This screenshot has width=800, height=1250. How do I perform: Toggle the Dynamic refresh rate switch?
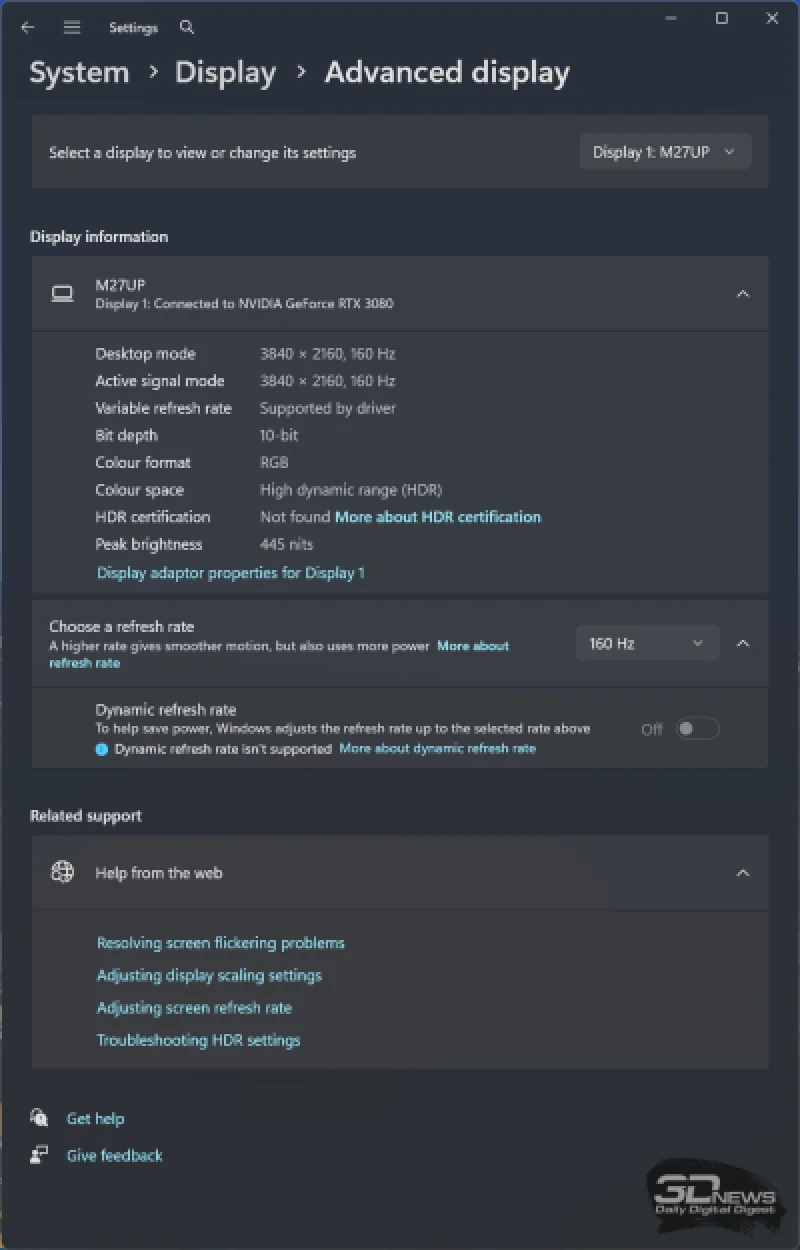click(x=697, y=729)
